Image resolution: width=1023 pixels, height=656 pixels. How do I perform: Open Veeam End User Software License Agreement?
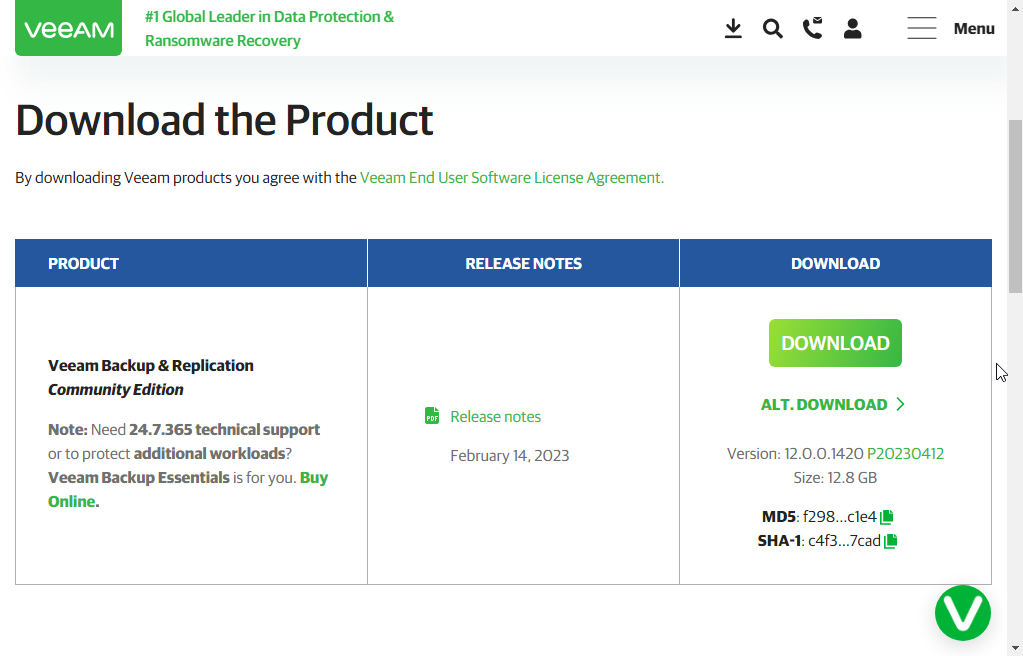pos(511,178)
